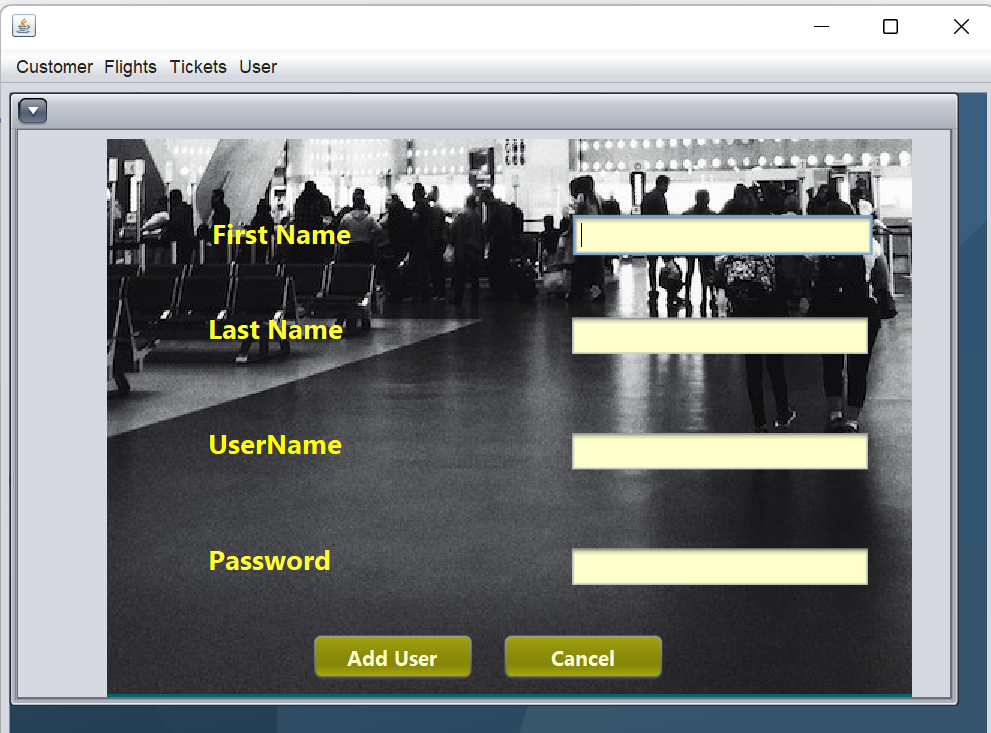Screen dimensions: 991x733
Task: Minimize the application window
Action: (821, 27)
